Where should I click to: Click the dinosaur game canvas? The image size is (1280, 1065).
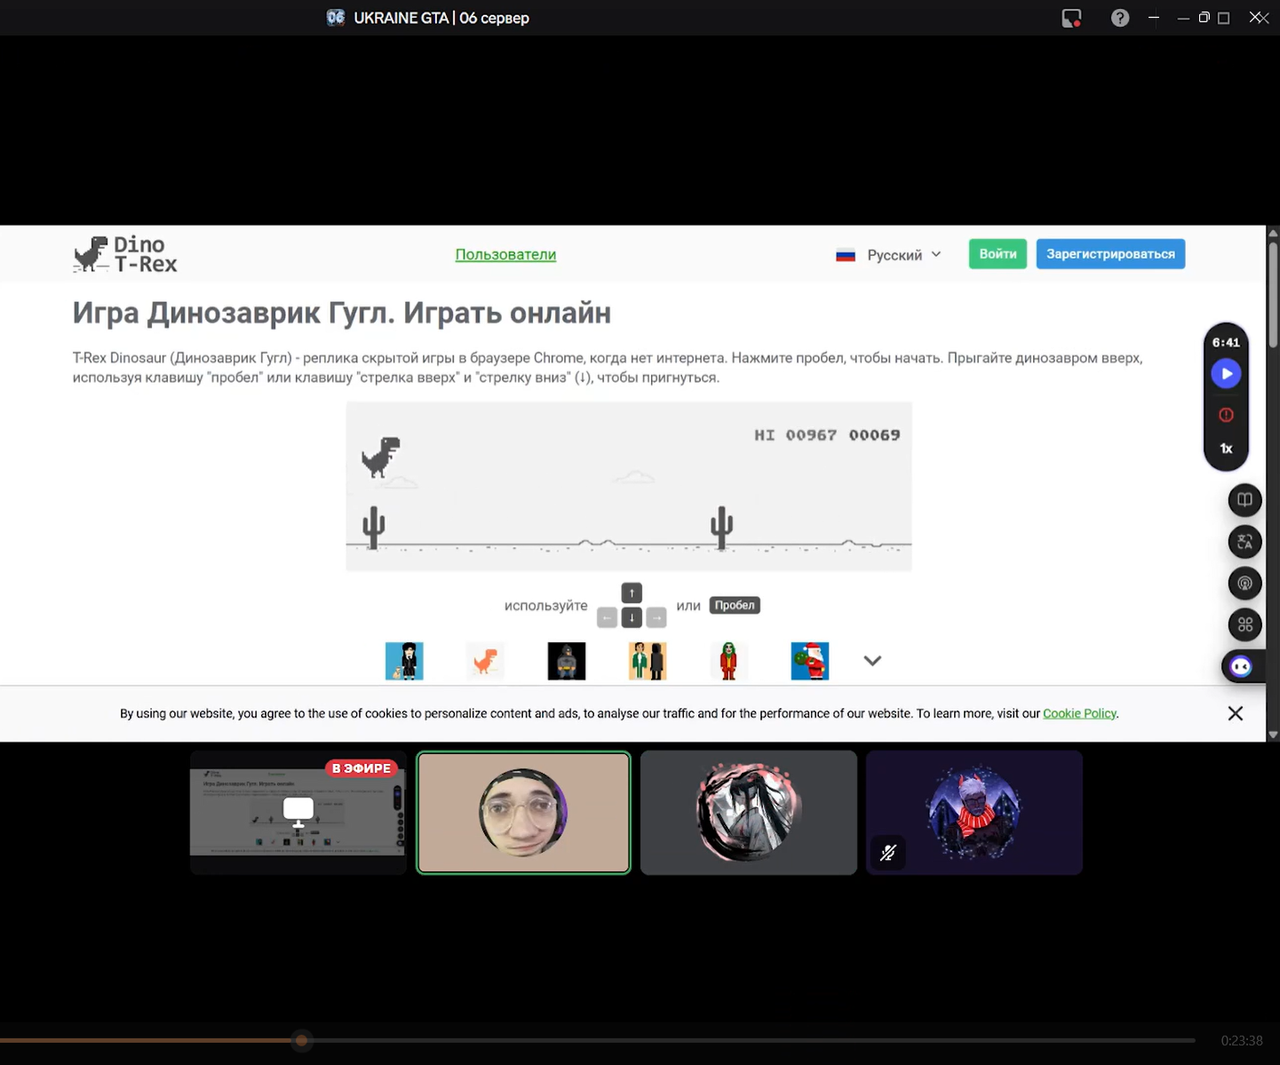coord(629,486)
